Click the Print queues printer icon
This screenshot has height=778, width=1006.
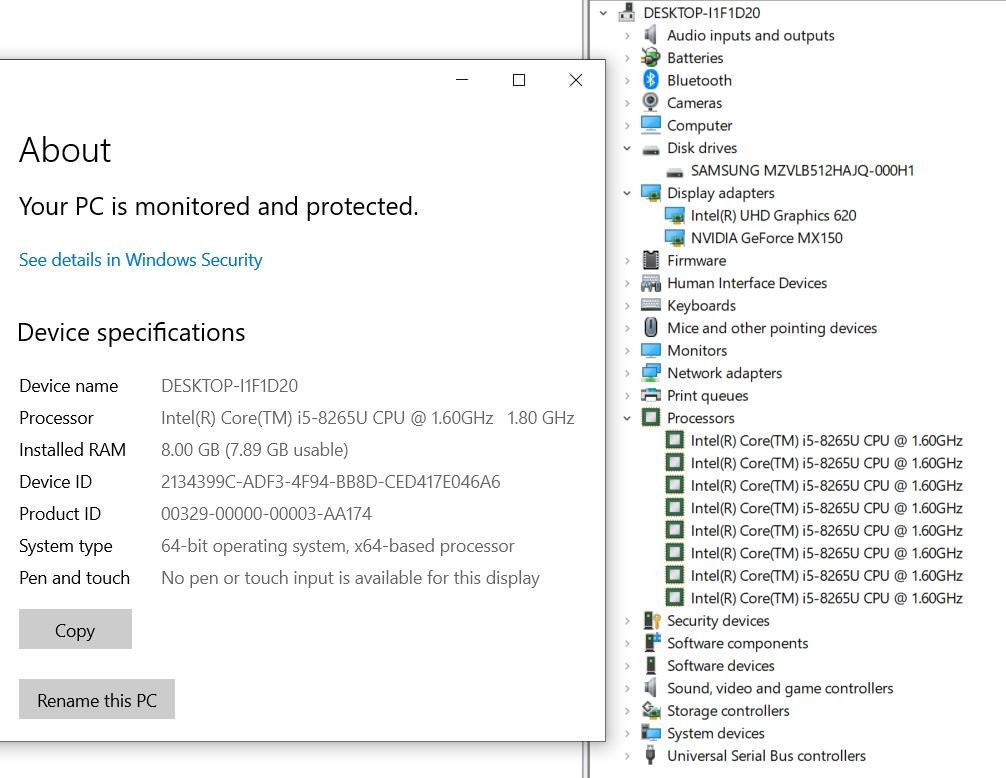tap(651, 394)
